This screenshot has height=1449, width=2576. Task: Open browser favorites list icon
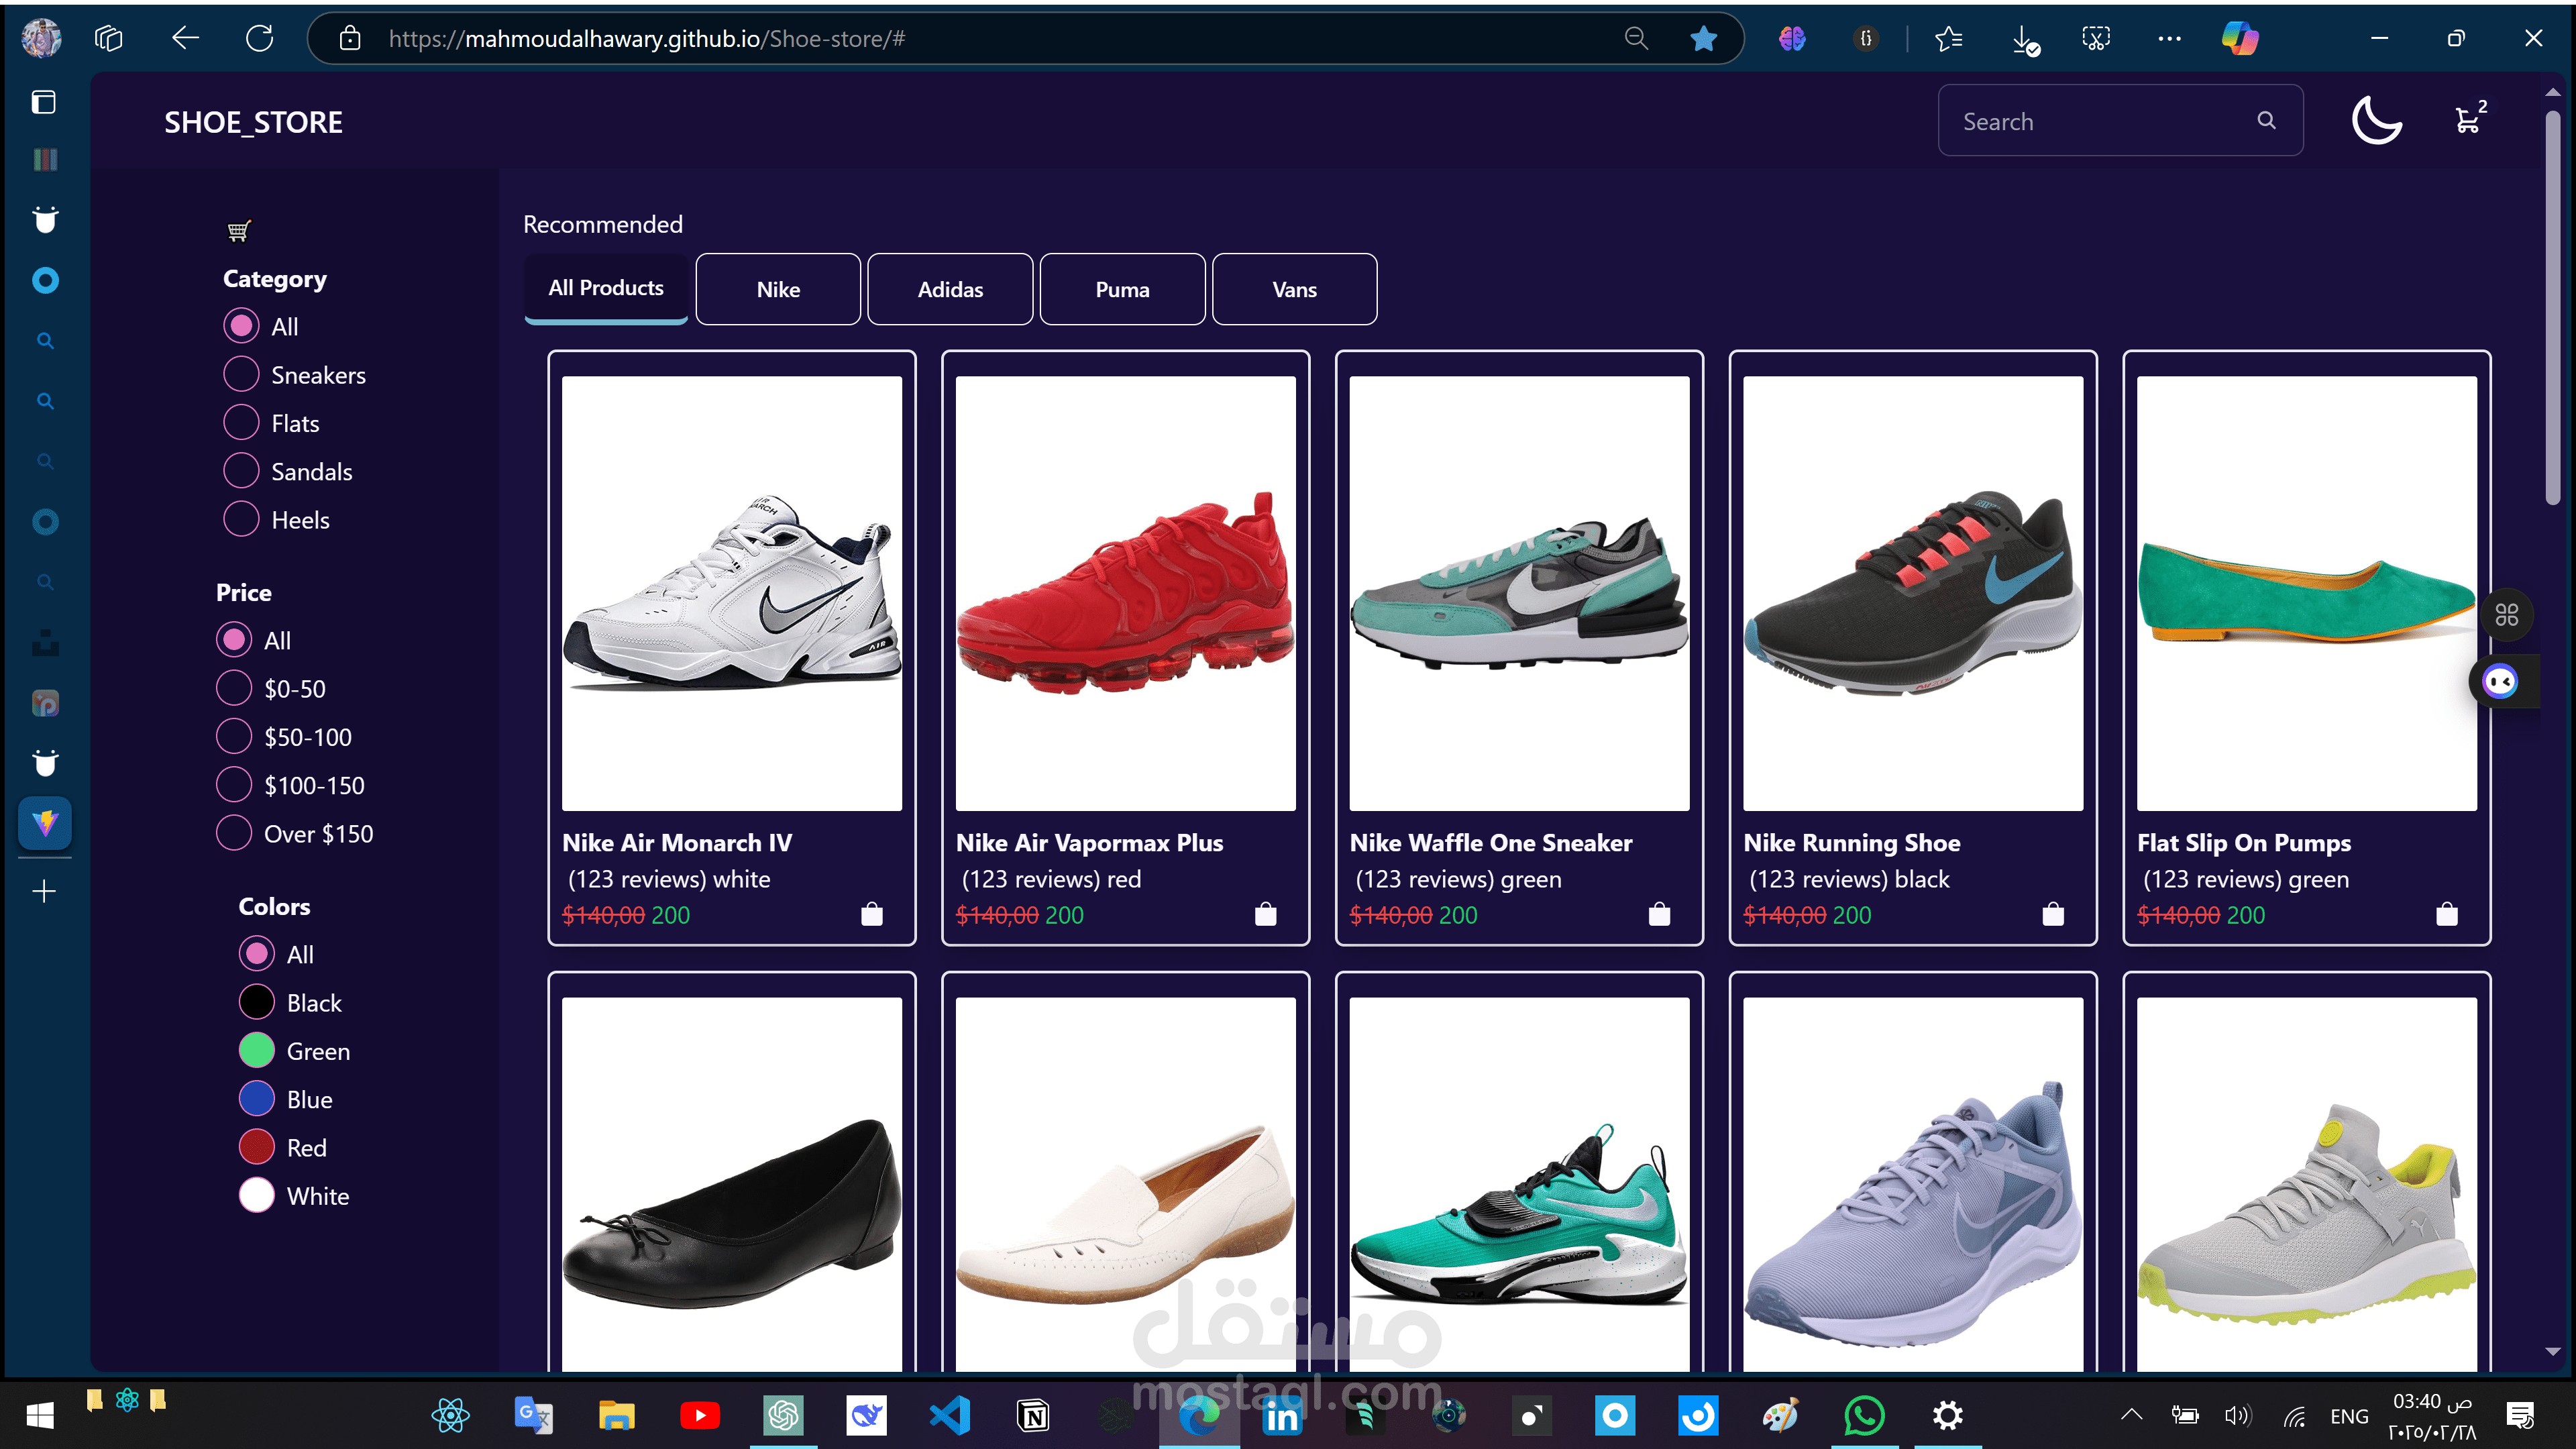[1948, 38]
